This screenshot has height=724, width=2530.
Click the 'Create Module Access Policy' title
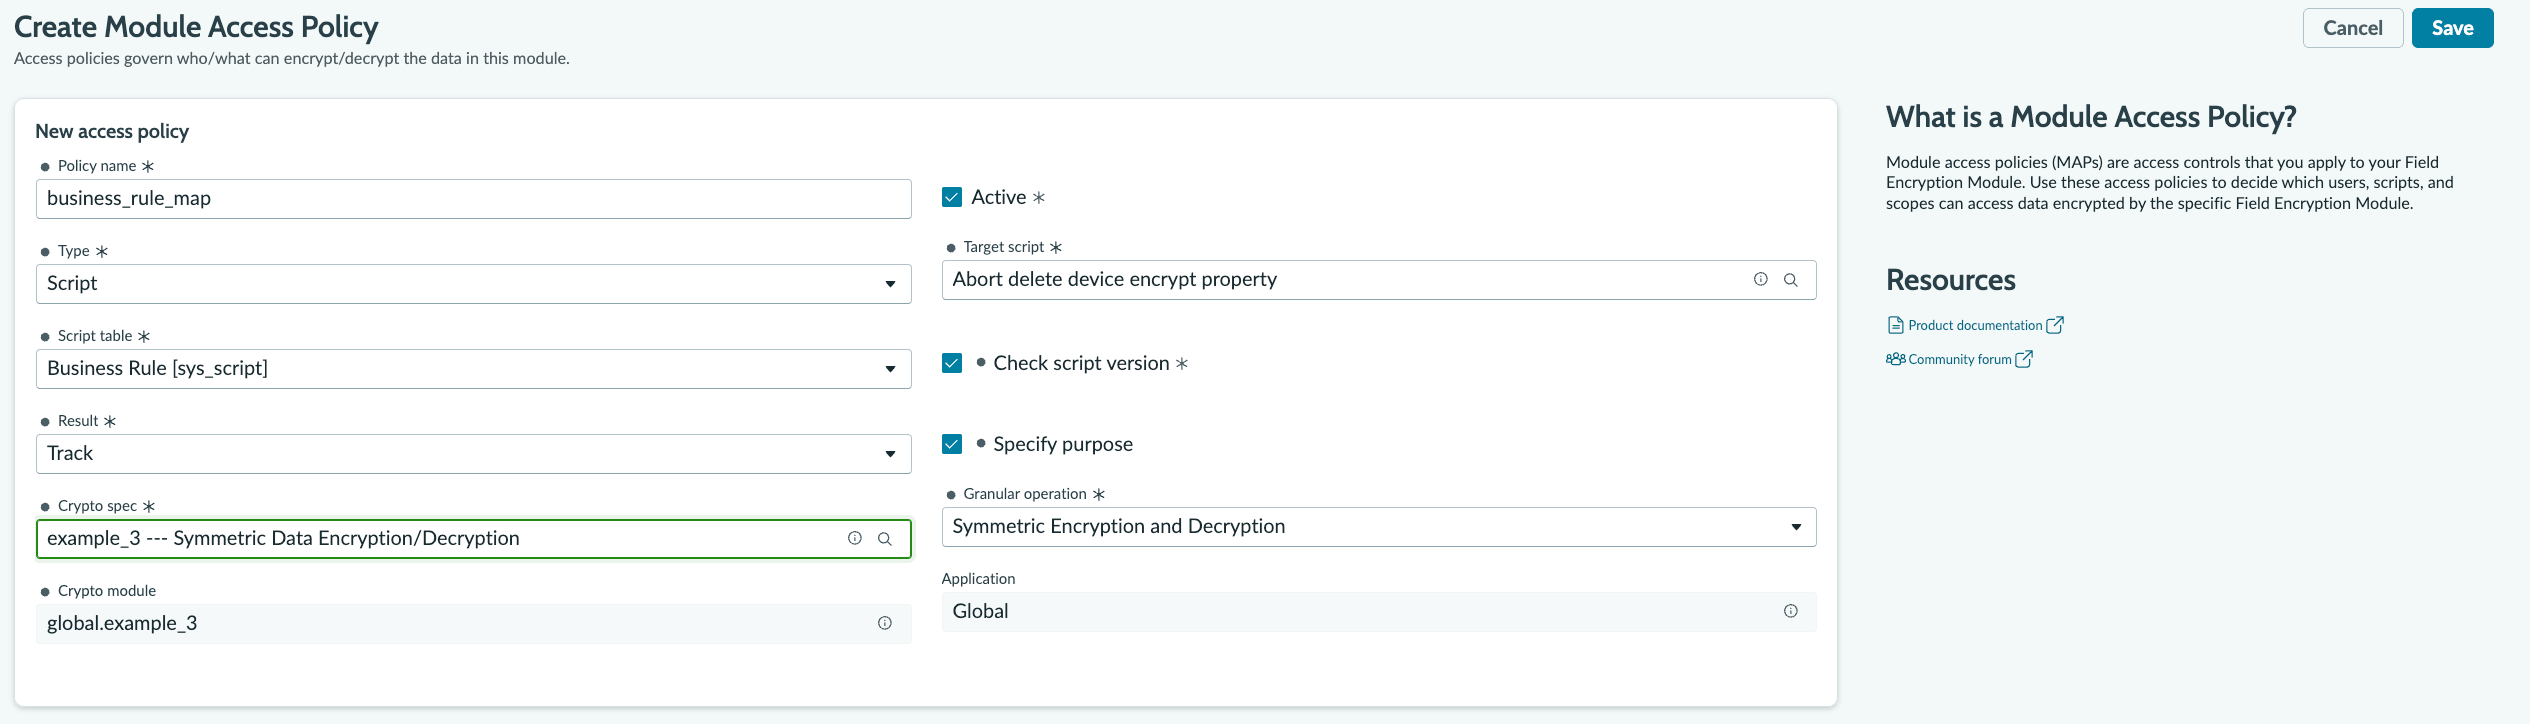pyautogui.click(x=196, y=27)
